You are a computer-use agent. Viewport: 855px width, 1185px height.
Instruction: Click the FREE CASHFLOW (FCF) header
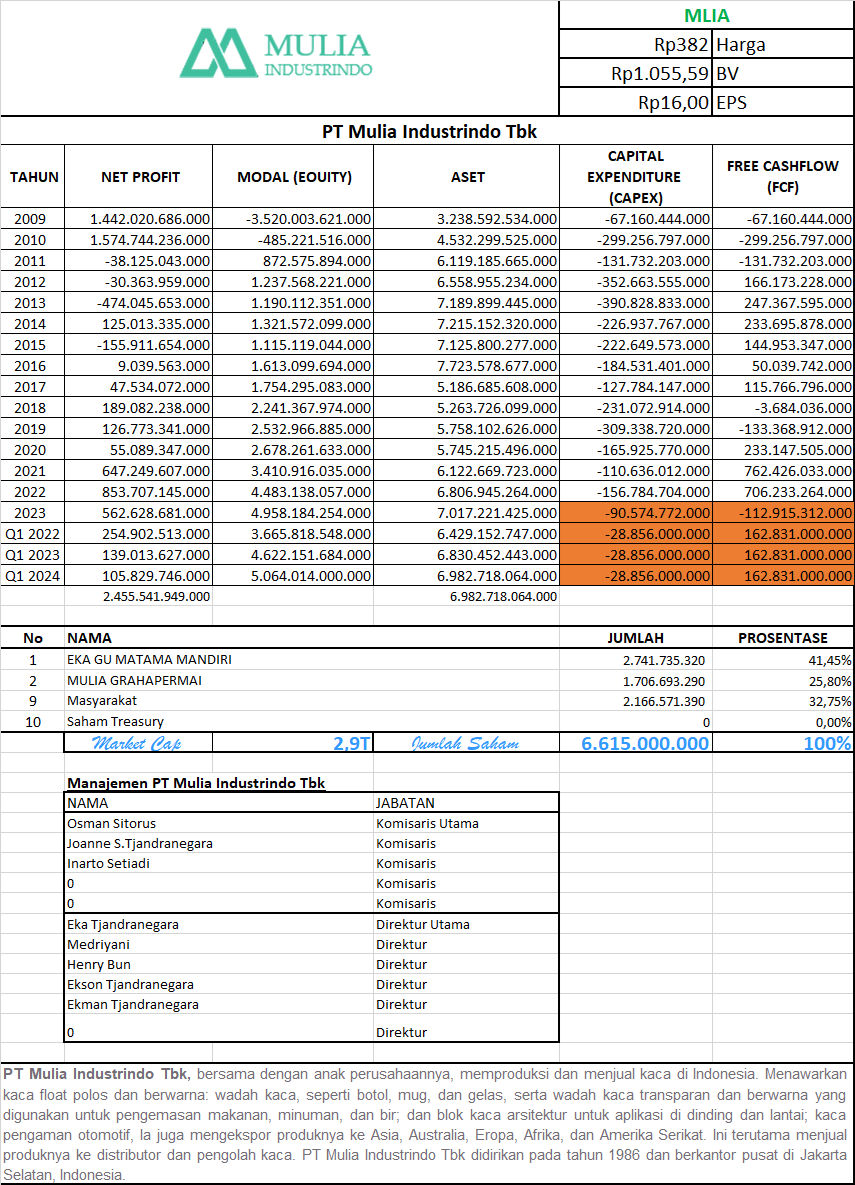coord(782,177)
